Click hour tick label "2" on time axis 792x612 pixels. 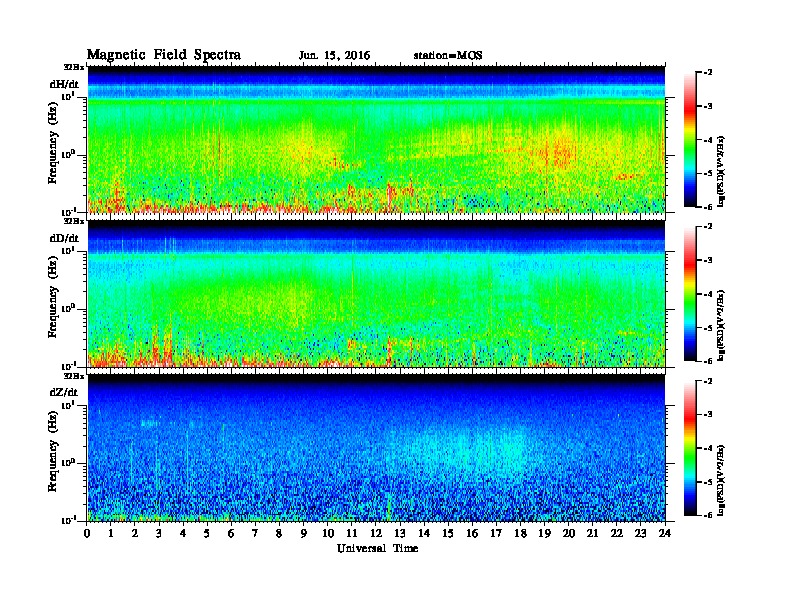[135, 534]
